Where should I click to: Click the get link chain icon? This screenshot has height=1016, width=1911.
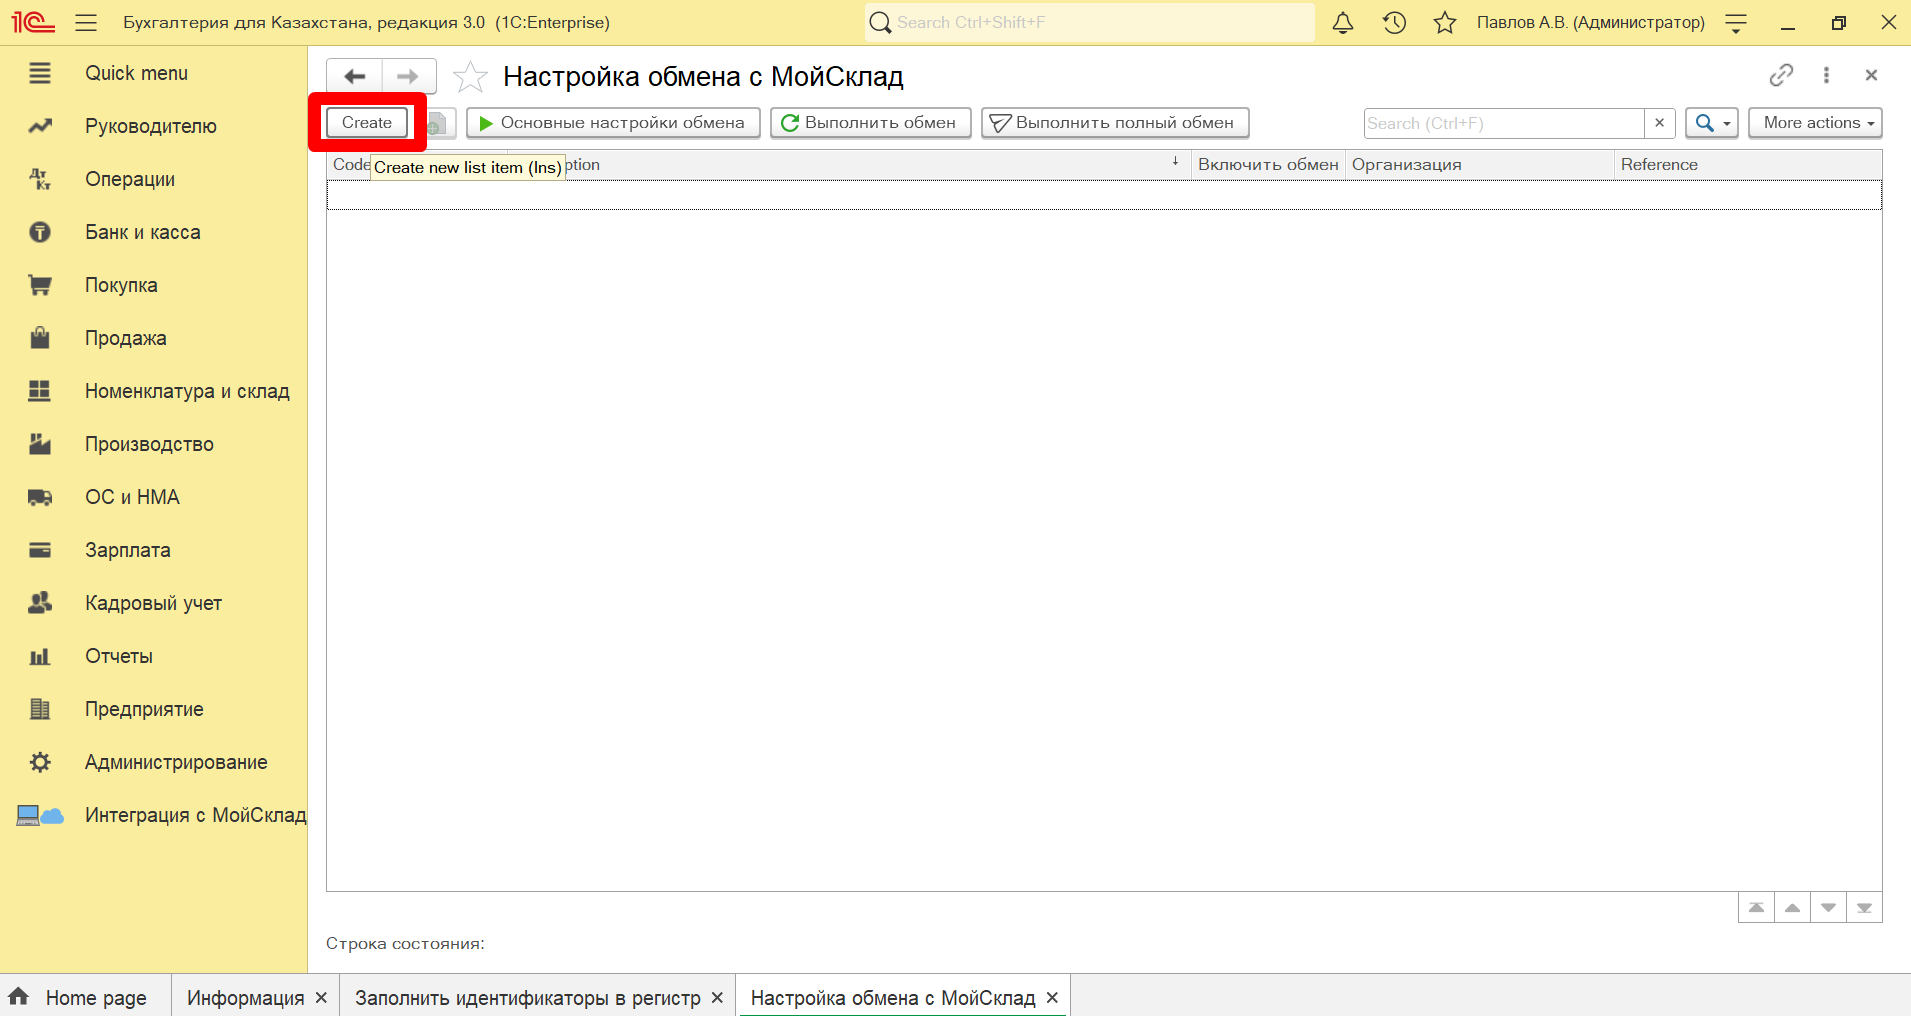tap(1781, 75)
